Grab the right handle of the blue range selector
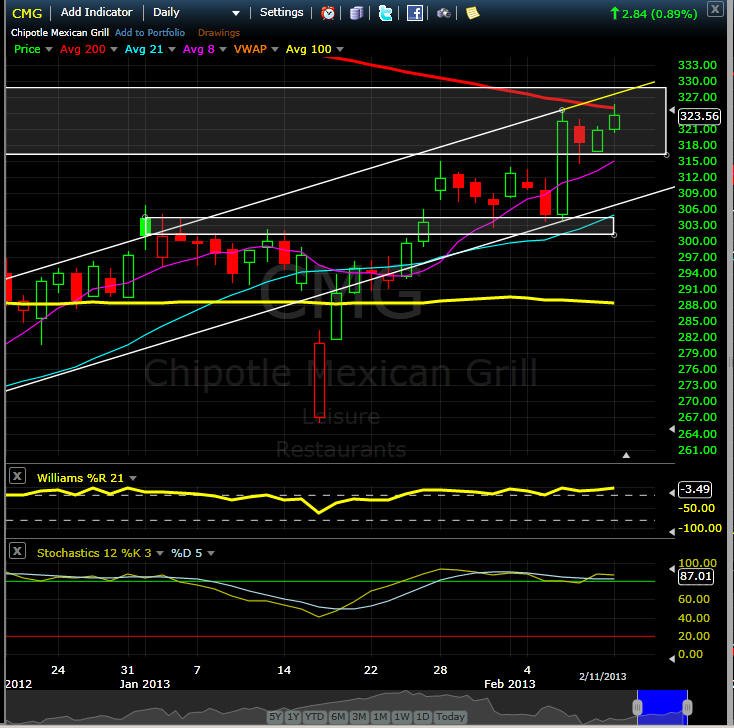The height and width of the screenshot is (728, 734). [687, 707]
